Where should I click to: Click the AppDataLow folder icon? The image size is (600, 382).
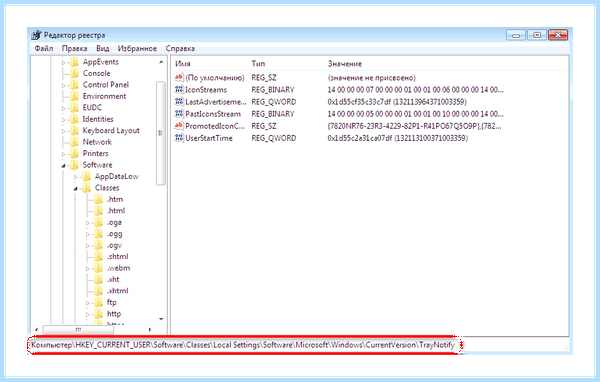click(87, 176)
